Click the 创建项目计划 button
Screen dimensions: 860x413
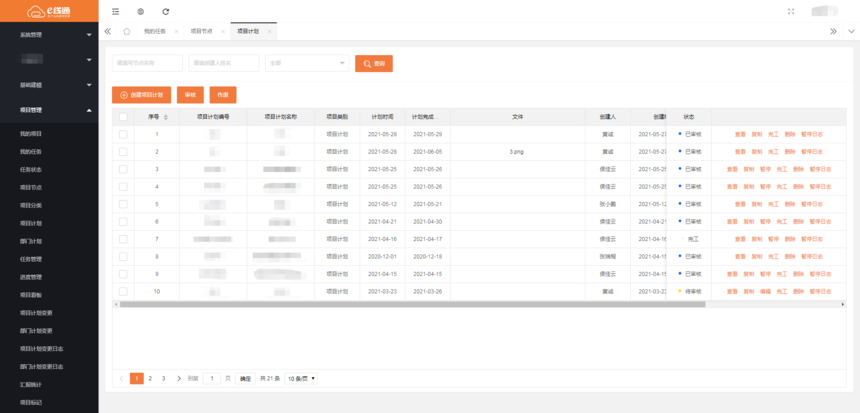[x=141, y=95]
